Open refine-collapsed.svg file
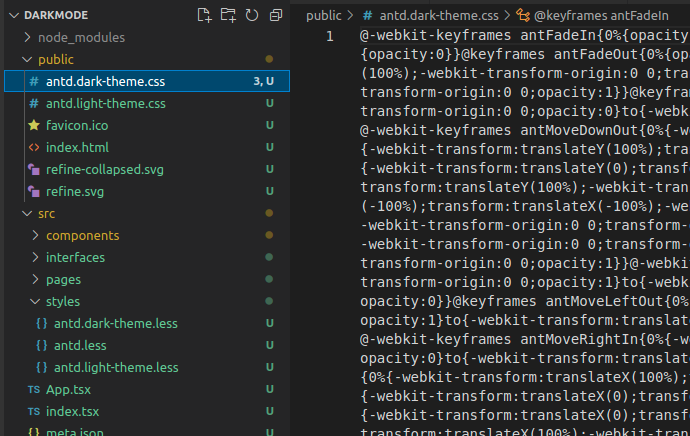The image size is (690, 436). tap(147, 169)
